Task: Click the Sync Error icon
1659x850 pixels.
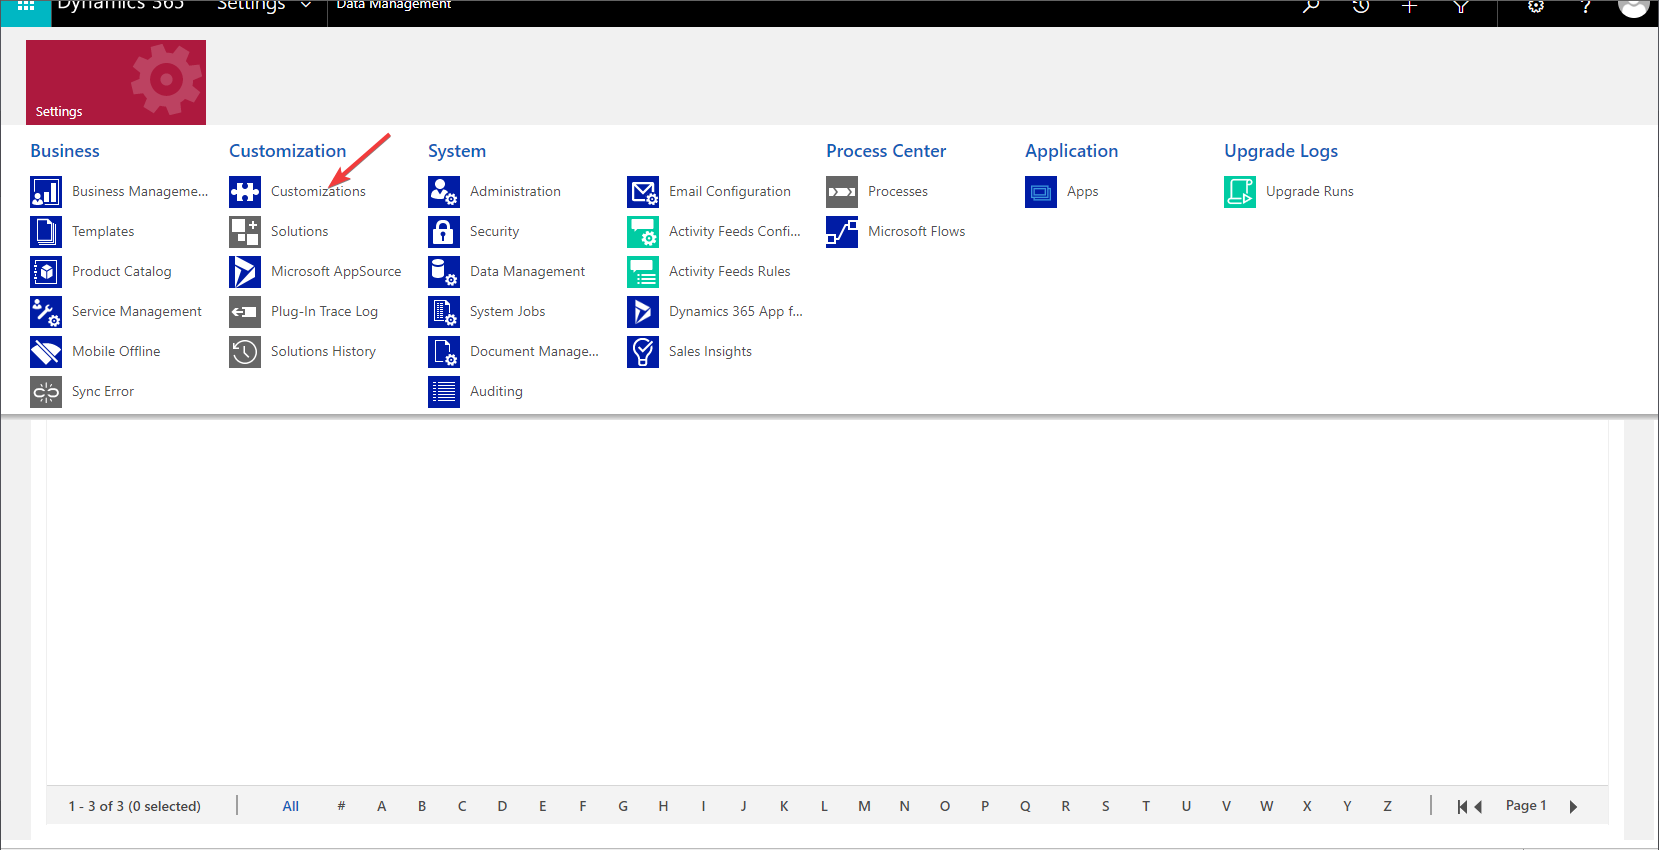Action: point(46,392)
